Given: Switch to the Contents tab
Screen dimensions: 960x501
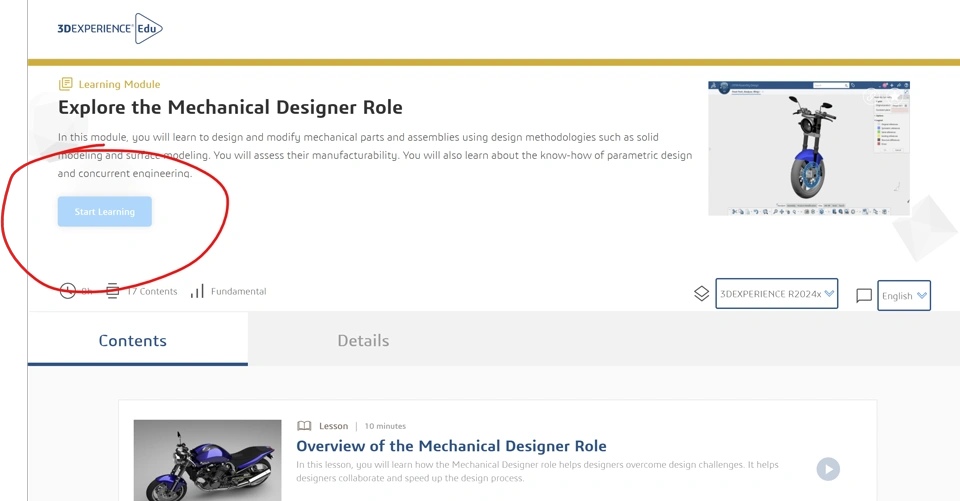Looking at the screenshot, I should pos(133,341).
